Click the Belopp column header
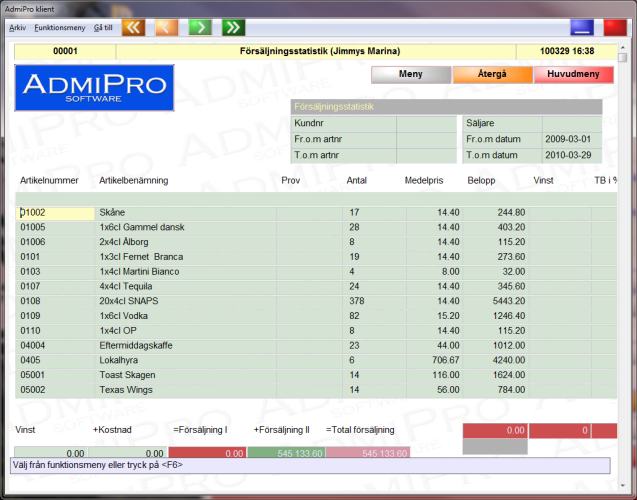 click(x=481, y=181)
